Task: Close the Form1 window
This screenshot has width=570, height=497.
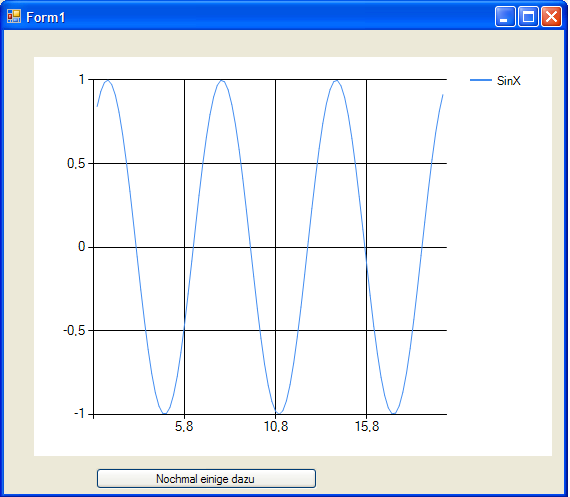Action: [x=551, y=17]
